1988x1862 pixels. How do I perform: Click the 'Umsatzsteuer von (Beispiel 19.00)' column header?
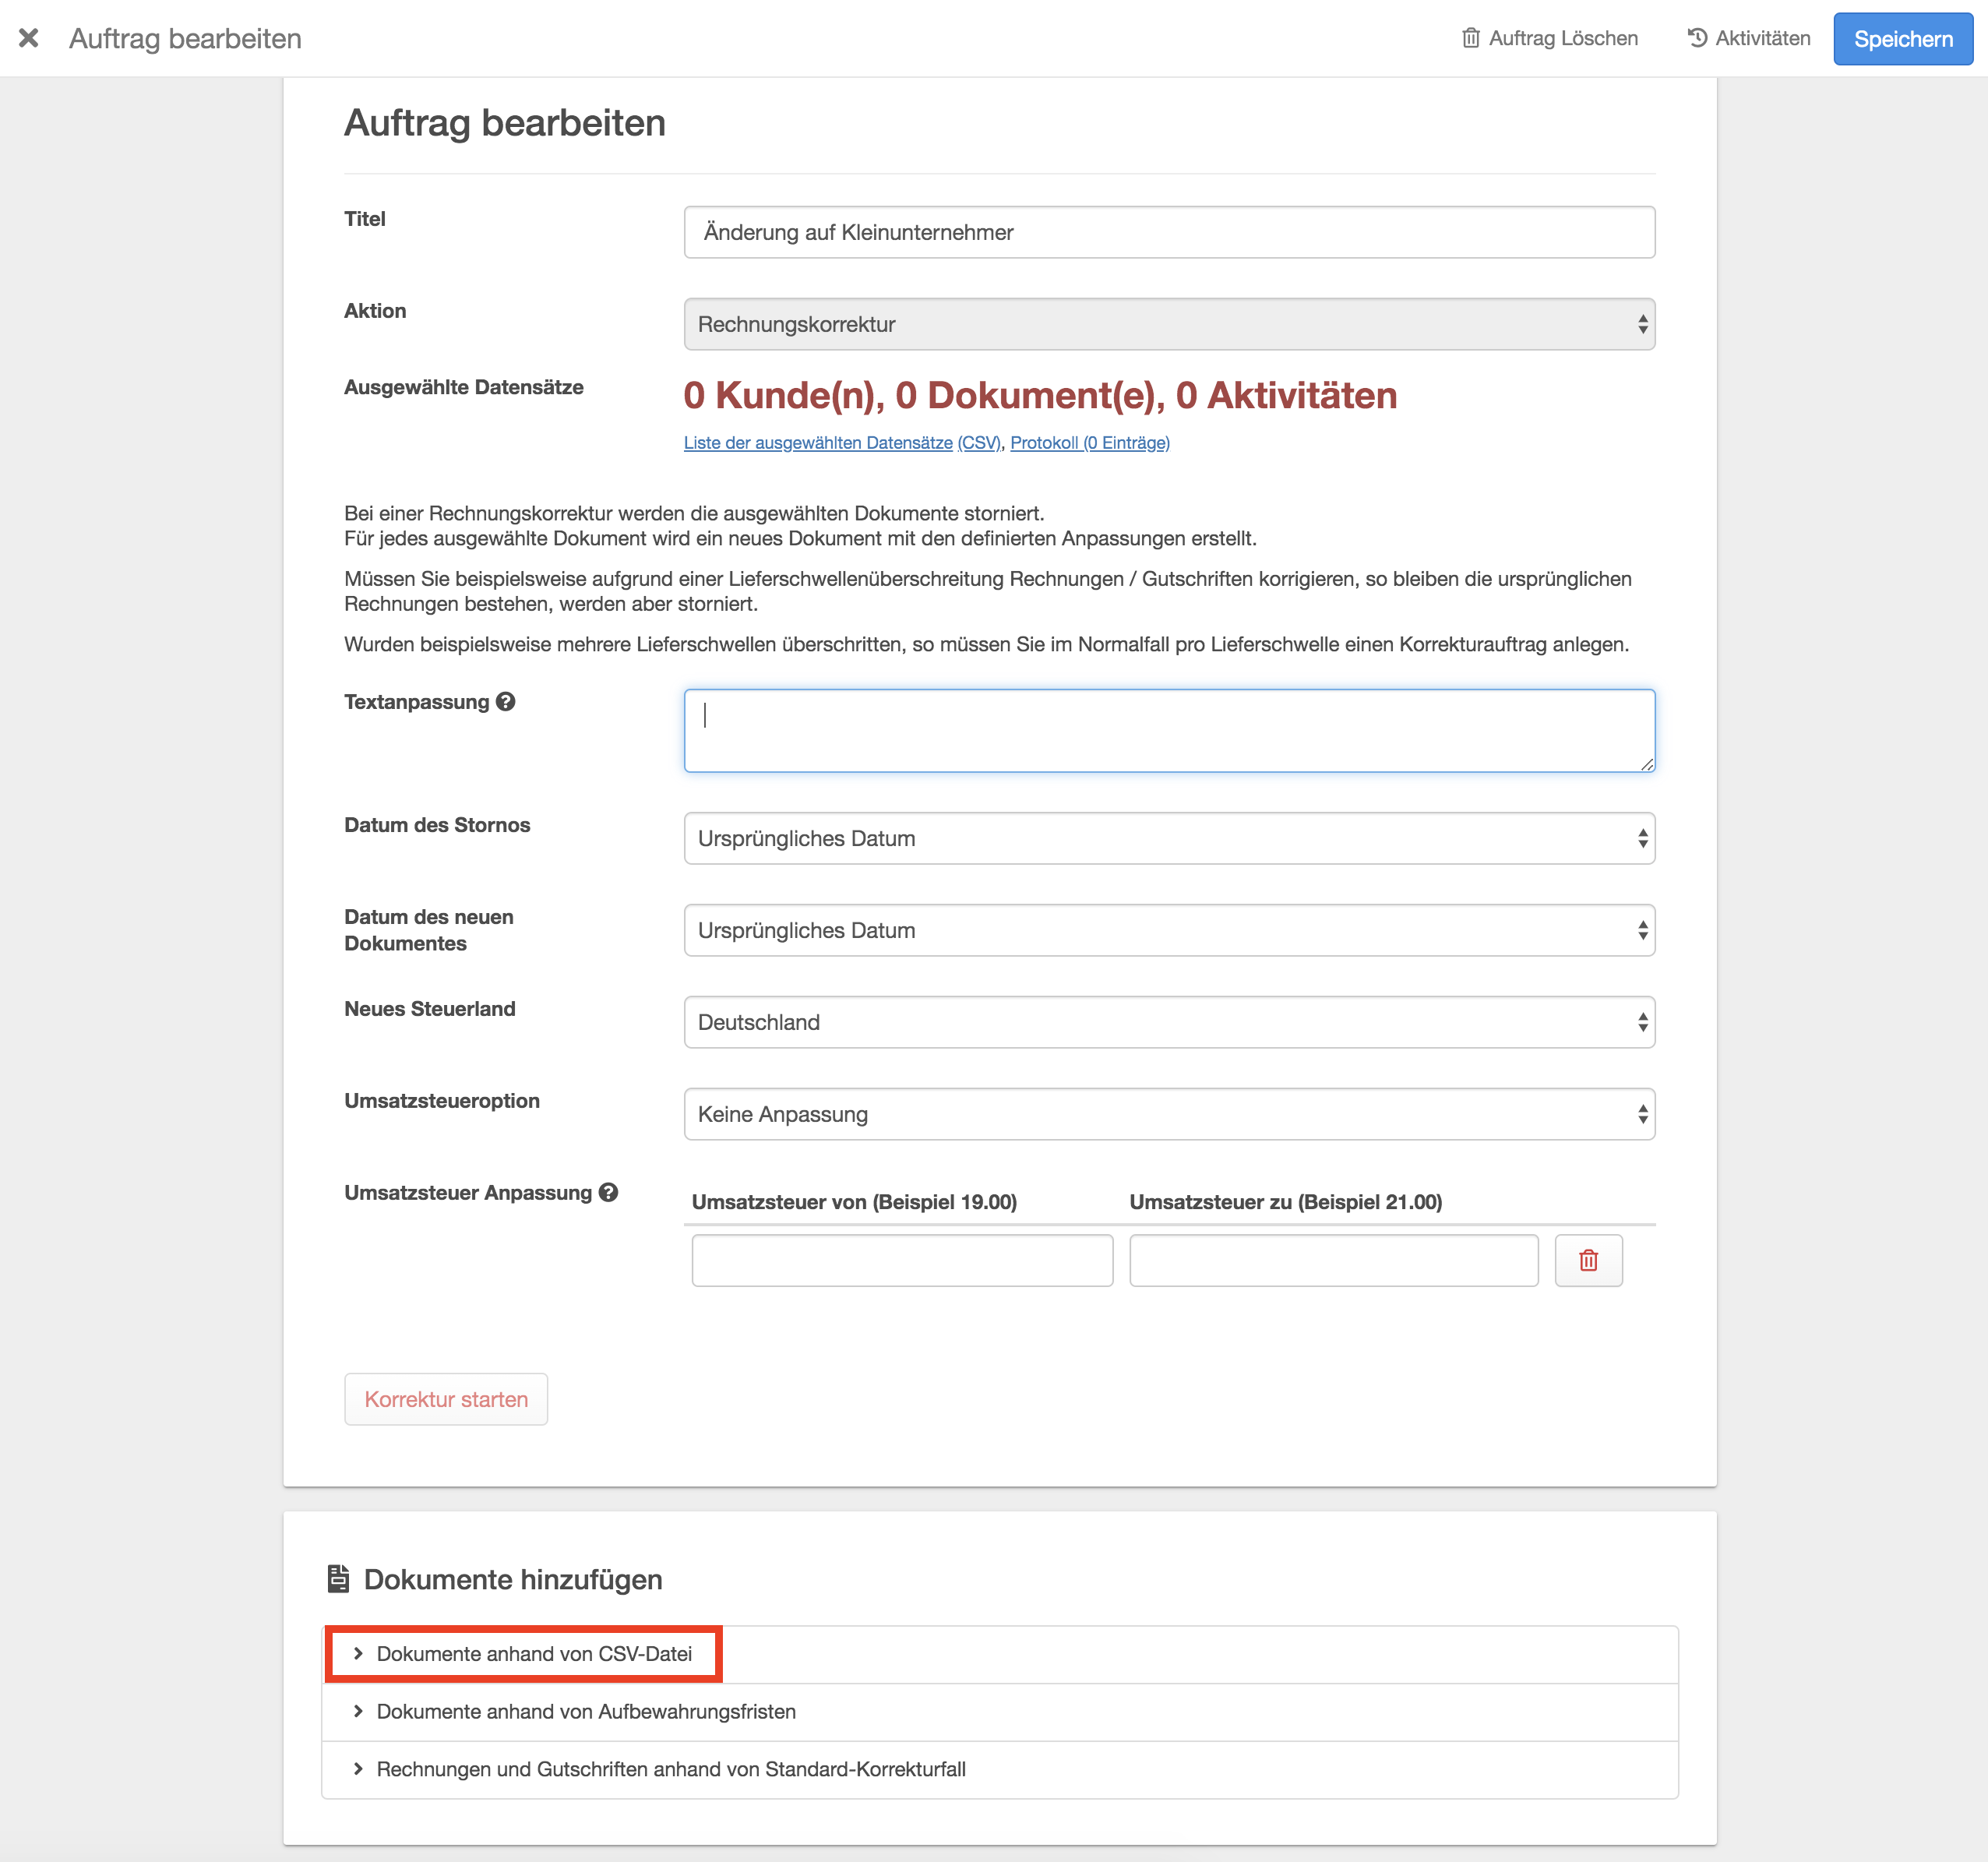point(854,1202)
